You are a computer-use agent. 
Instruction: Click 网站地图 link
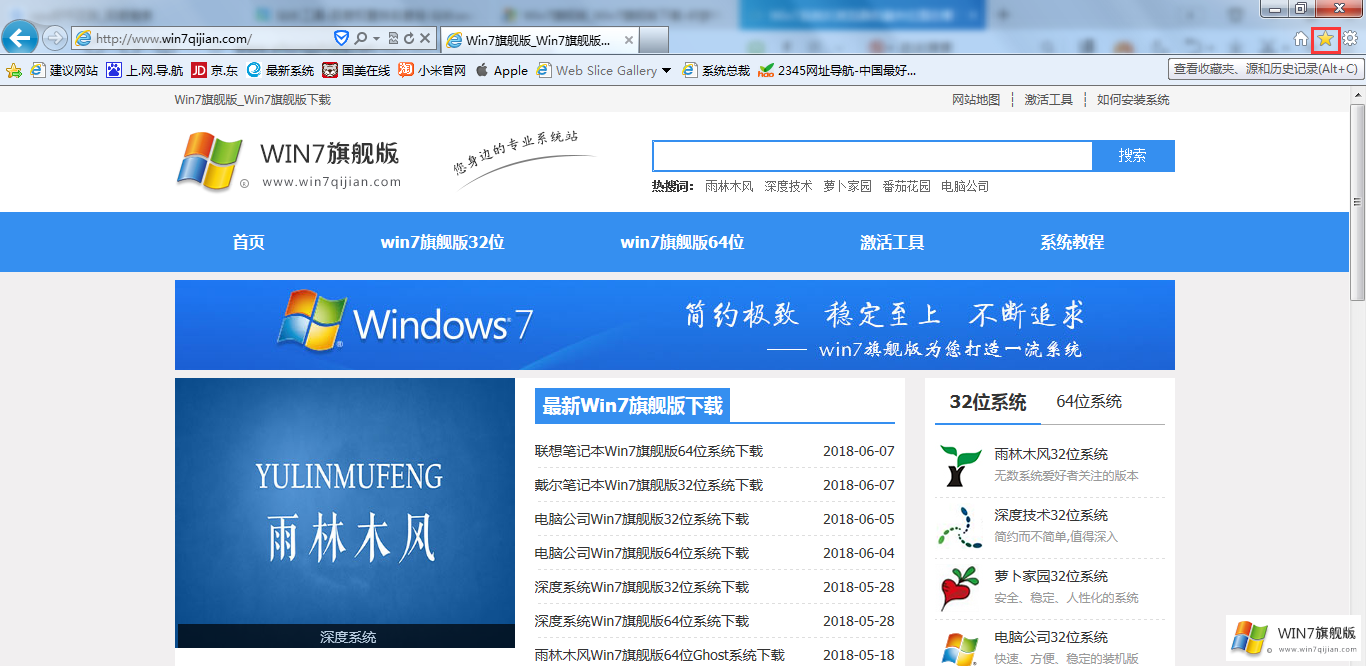click(x=976, y=99)
